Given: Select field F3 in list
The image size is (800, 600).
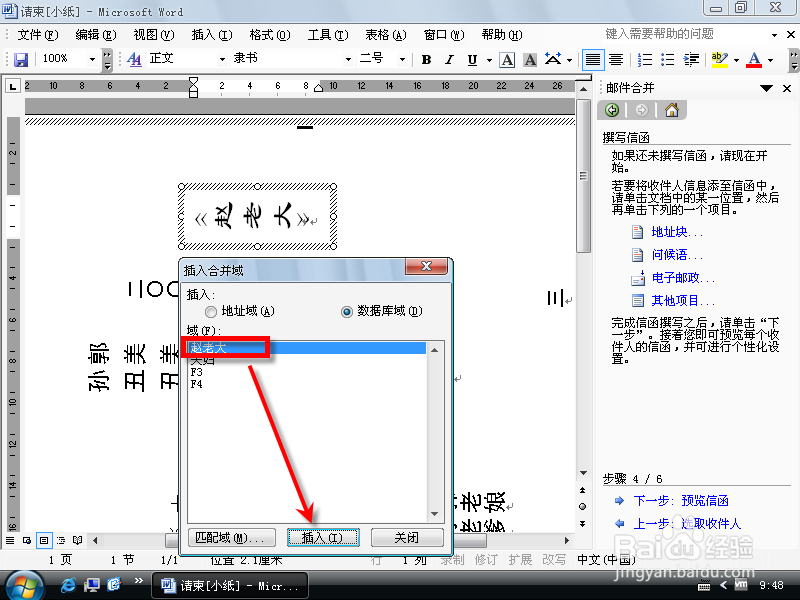Looking at the screenshot, I should point(196,372).
